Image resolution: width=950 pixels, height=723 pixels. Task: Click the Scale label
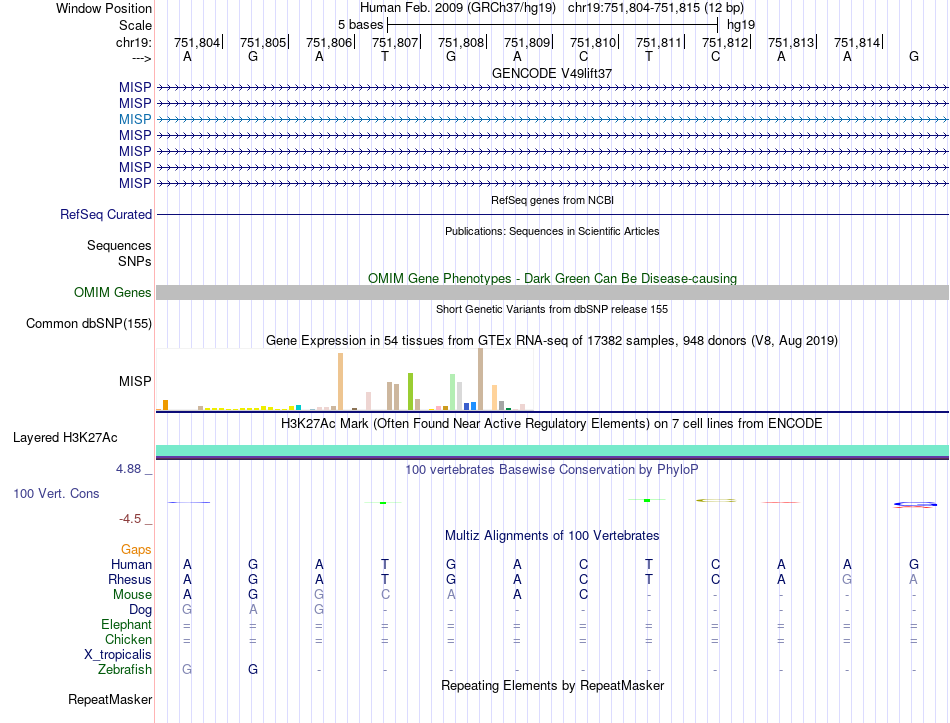point(135,25)
